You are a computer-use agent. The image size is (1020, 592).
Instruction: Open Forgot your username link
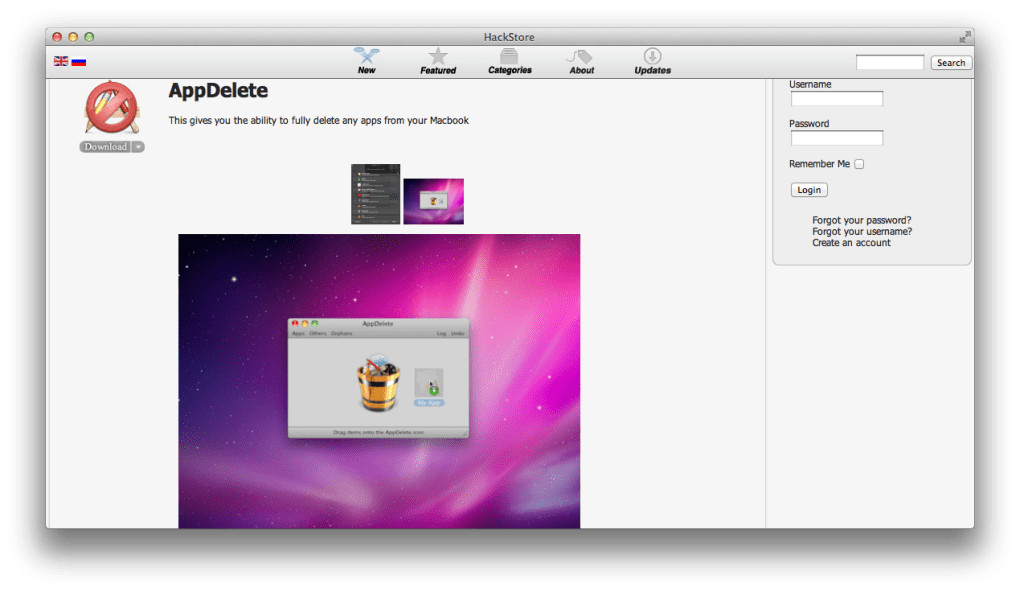pos(862,231)
